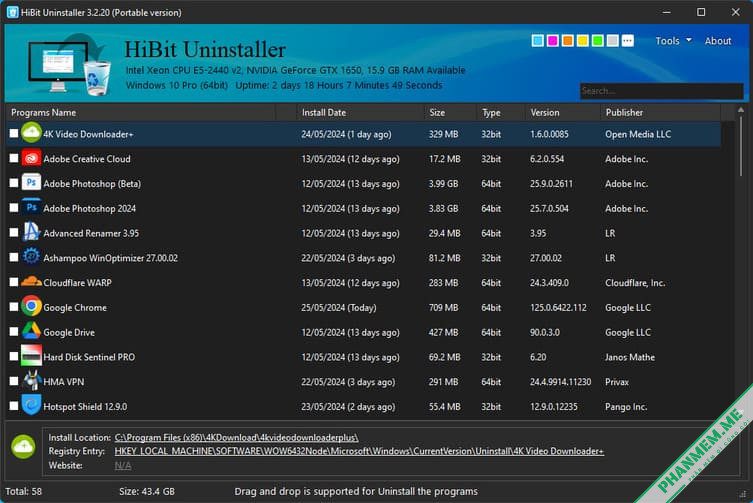Click the Ashampoo WinOptimizer gear icon
Viewport: 753px width, 503px height.
click(31, 257)
